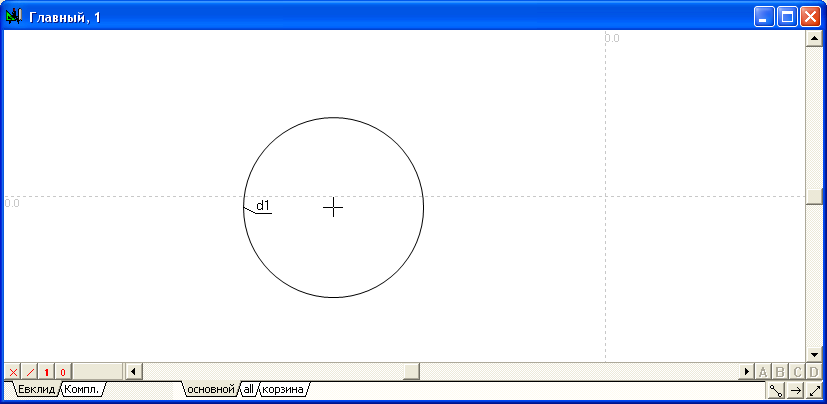The image size is (827, 404).
Task: Click the application icon in title bar
Action: tap(13, 17)
